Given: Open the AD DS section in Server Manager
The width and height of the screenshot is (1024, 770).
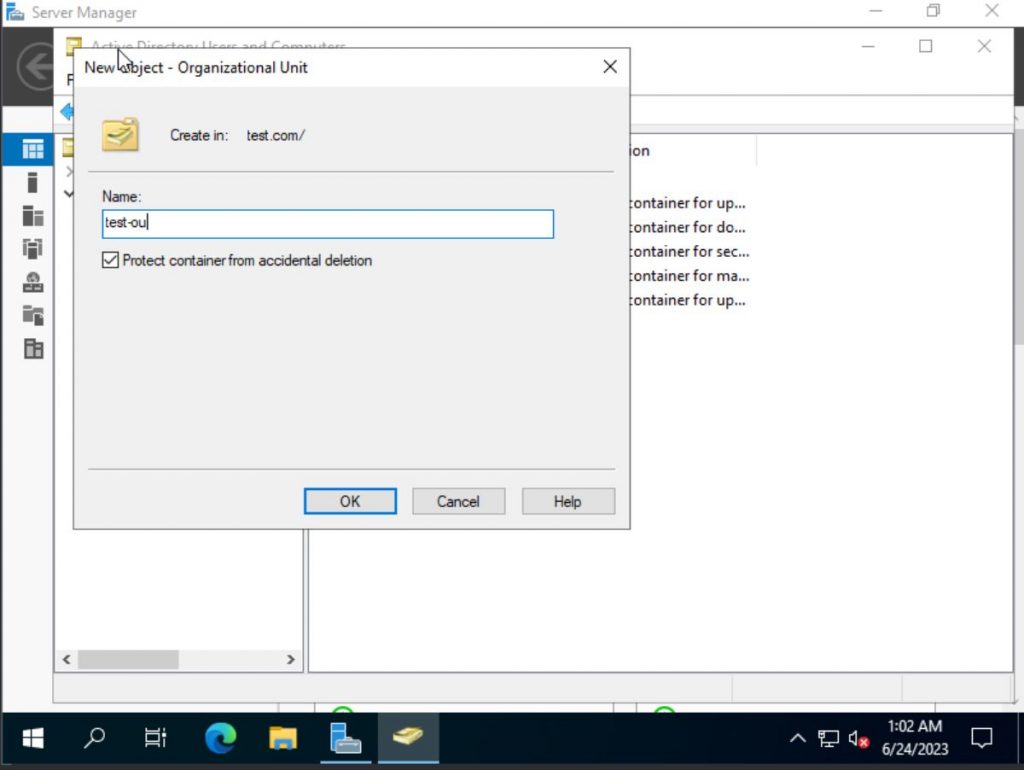Looking at the screenshot, I should [x=30, y=248].
